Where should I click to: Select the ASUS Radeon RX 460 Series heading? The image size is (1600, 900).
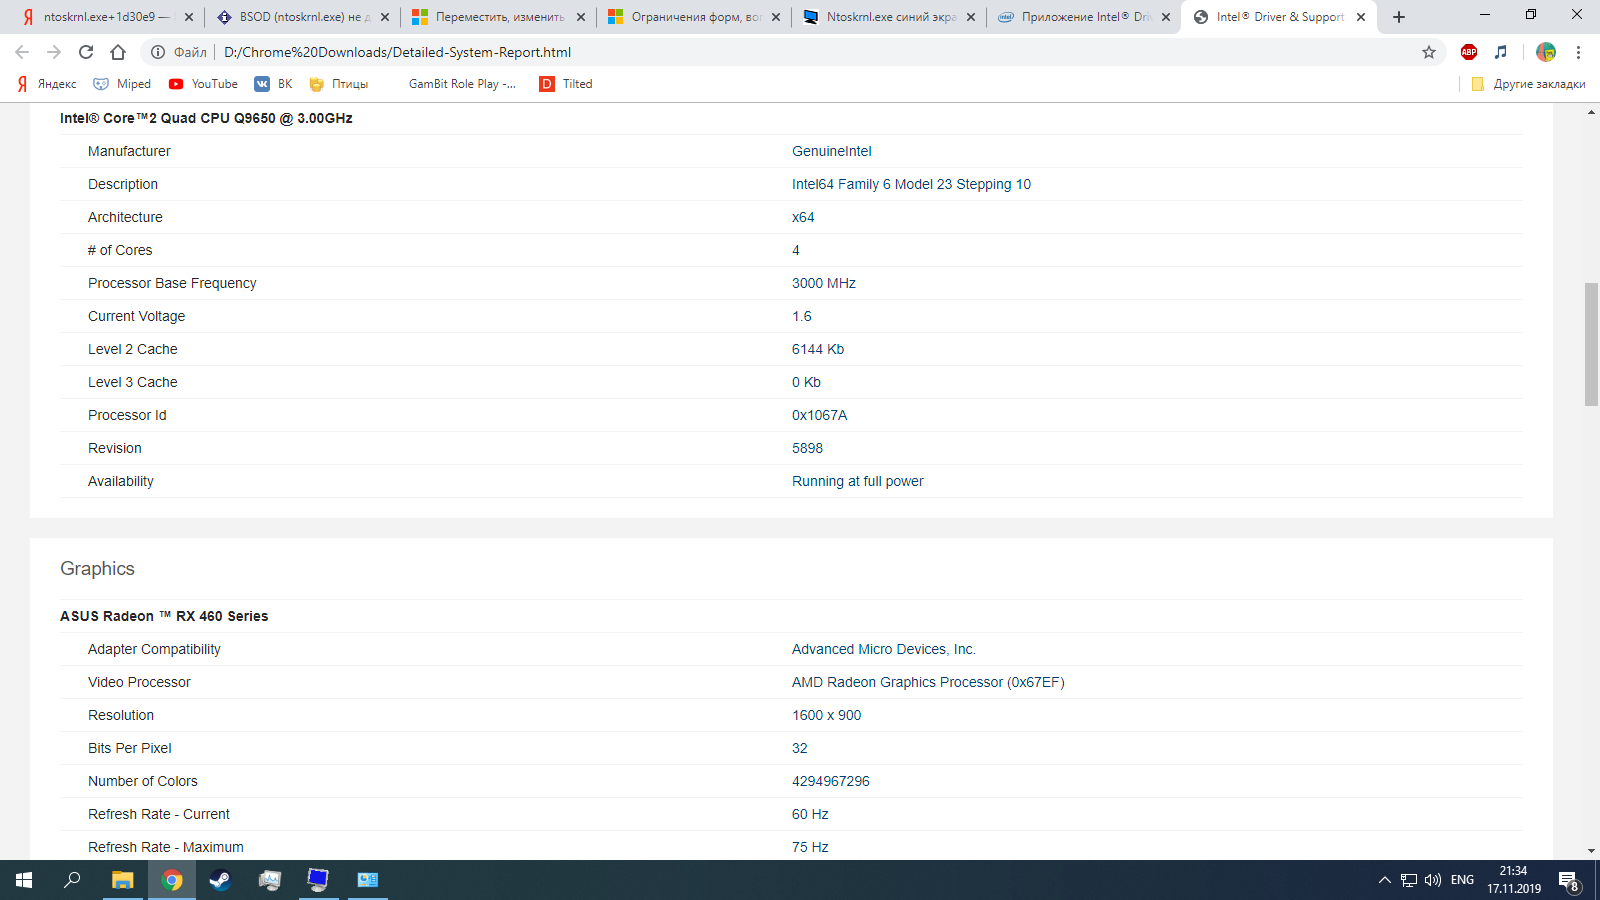pyautogui.click(x=164, y=616)
